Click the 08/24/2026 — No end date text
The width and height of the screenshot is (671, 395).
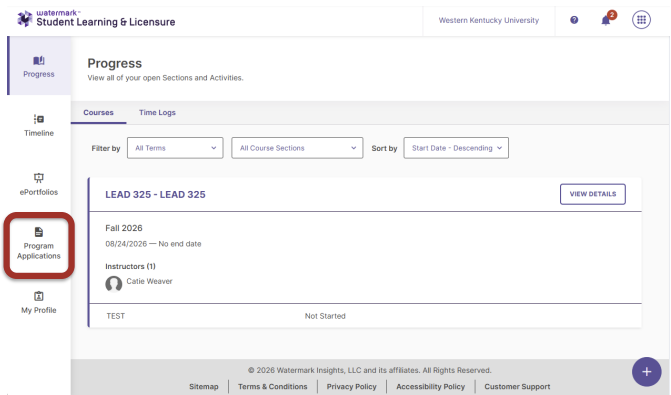tap(153, 244)
